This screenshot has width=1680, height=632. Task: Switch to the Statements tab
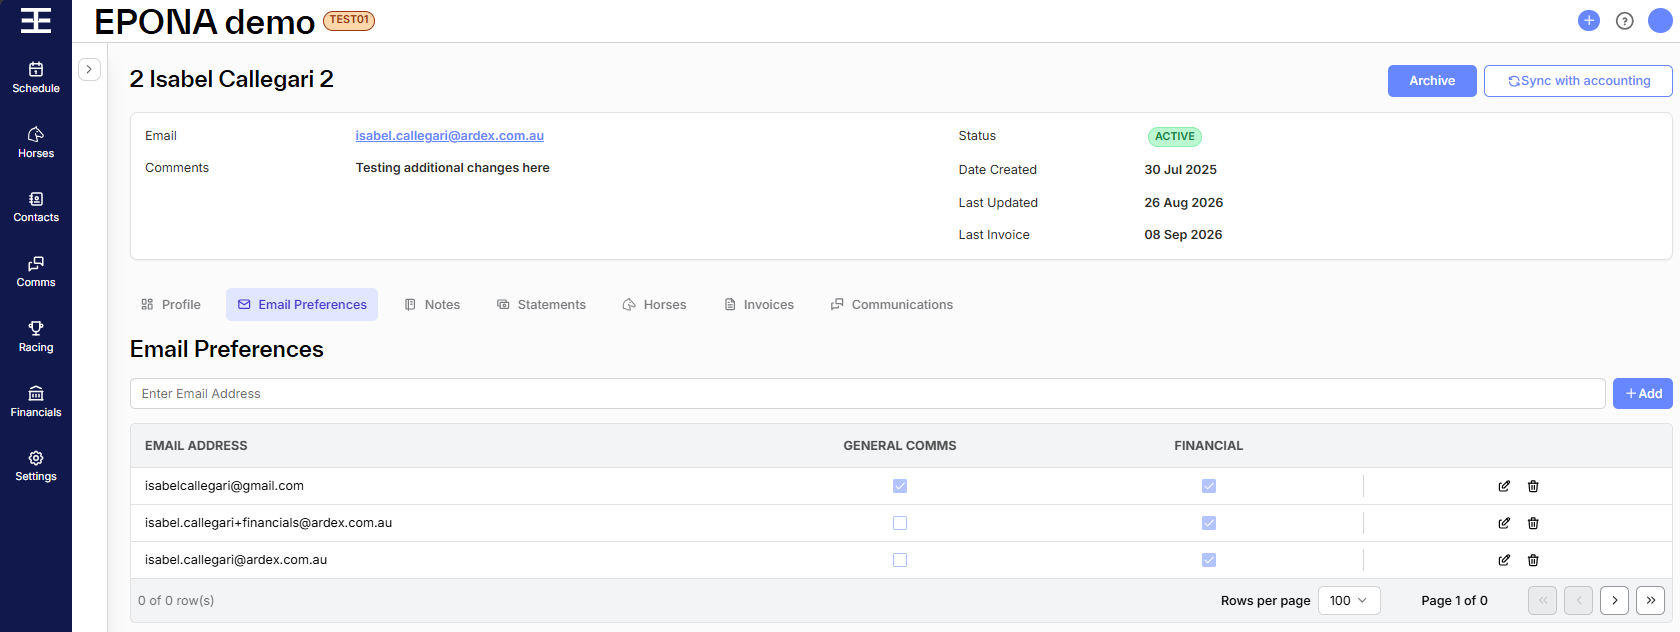pos(541,304)
